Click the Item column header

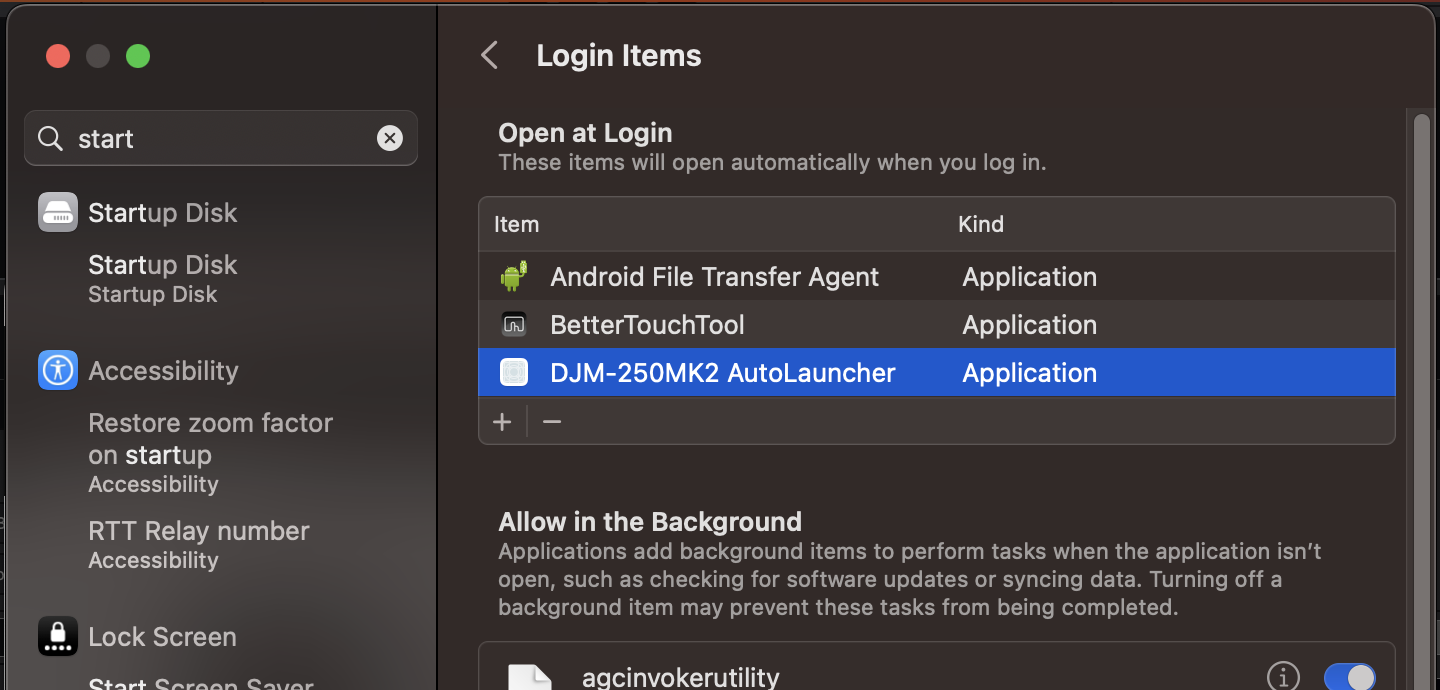(x=516, y=224)
